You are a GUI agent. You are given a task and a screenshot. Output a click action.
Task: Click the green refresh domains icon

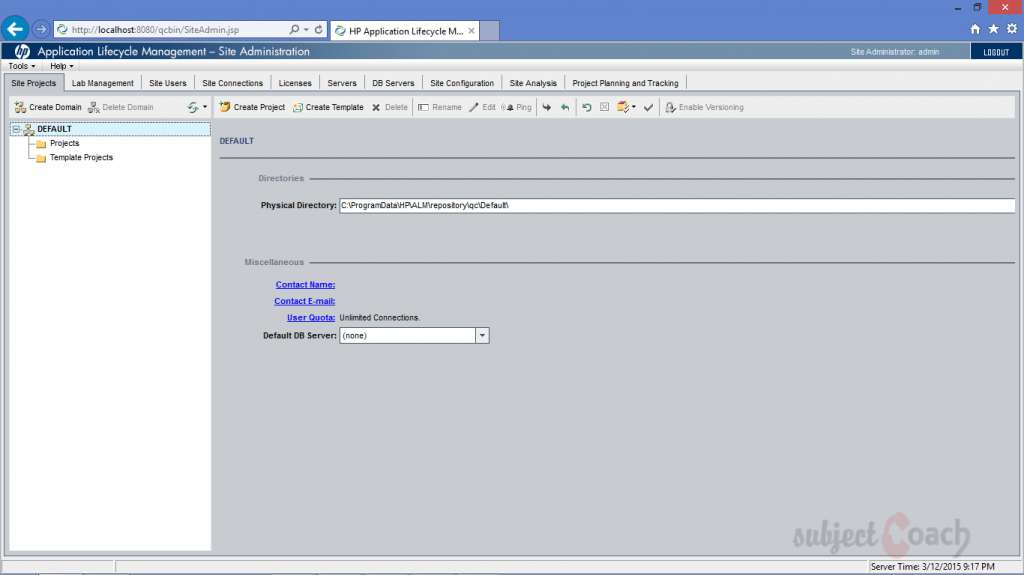(193, 107)
